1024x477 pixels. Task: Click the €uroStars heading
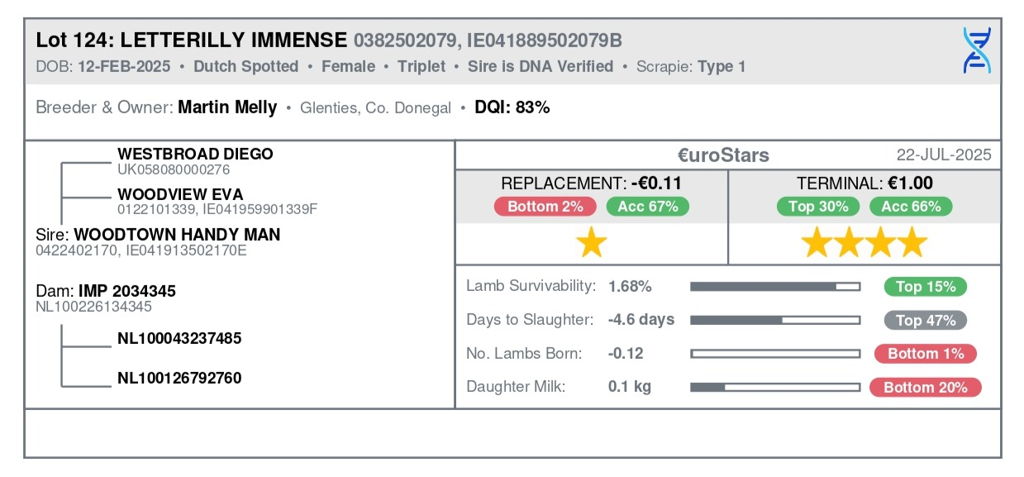click(723, 155)
